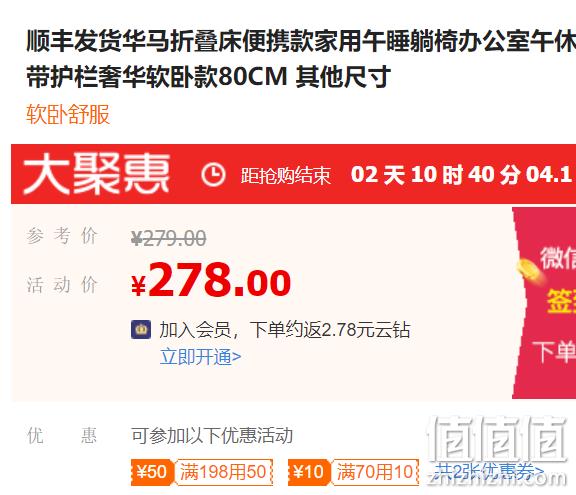Click the countdown timer text
The width and height of the screenshot is (576, 495).
[x=463, y=174]
